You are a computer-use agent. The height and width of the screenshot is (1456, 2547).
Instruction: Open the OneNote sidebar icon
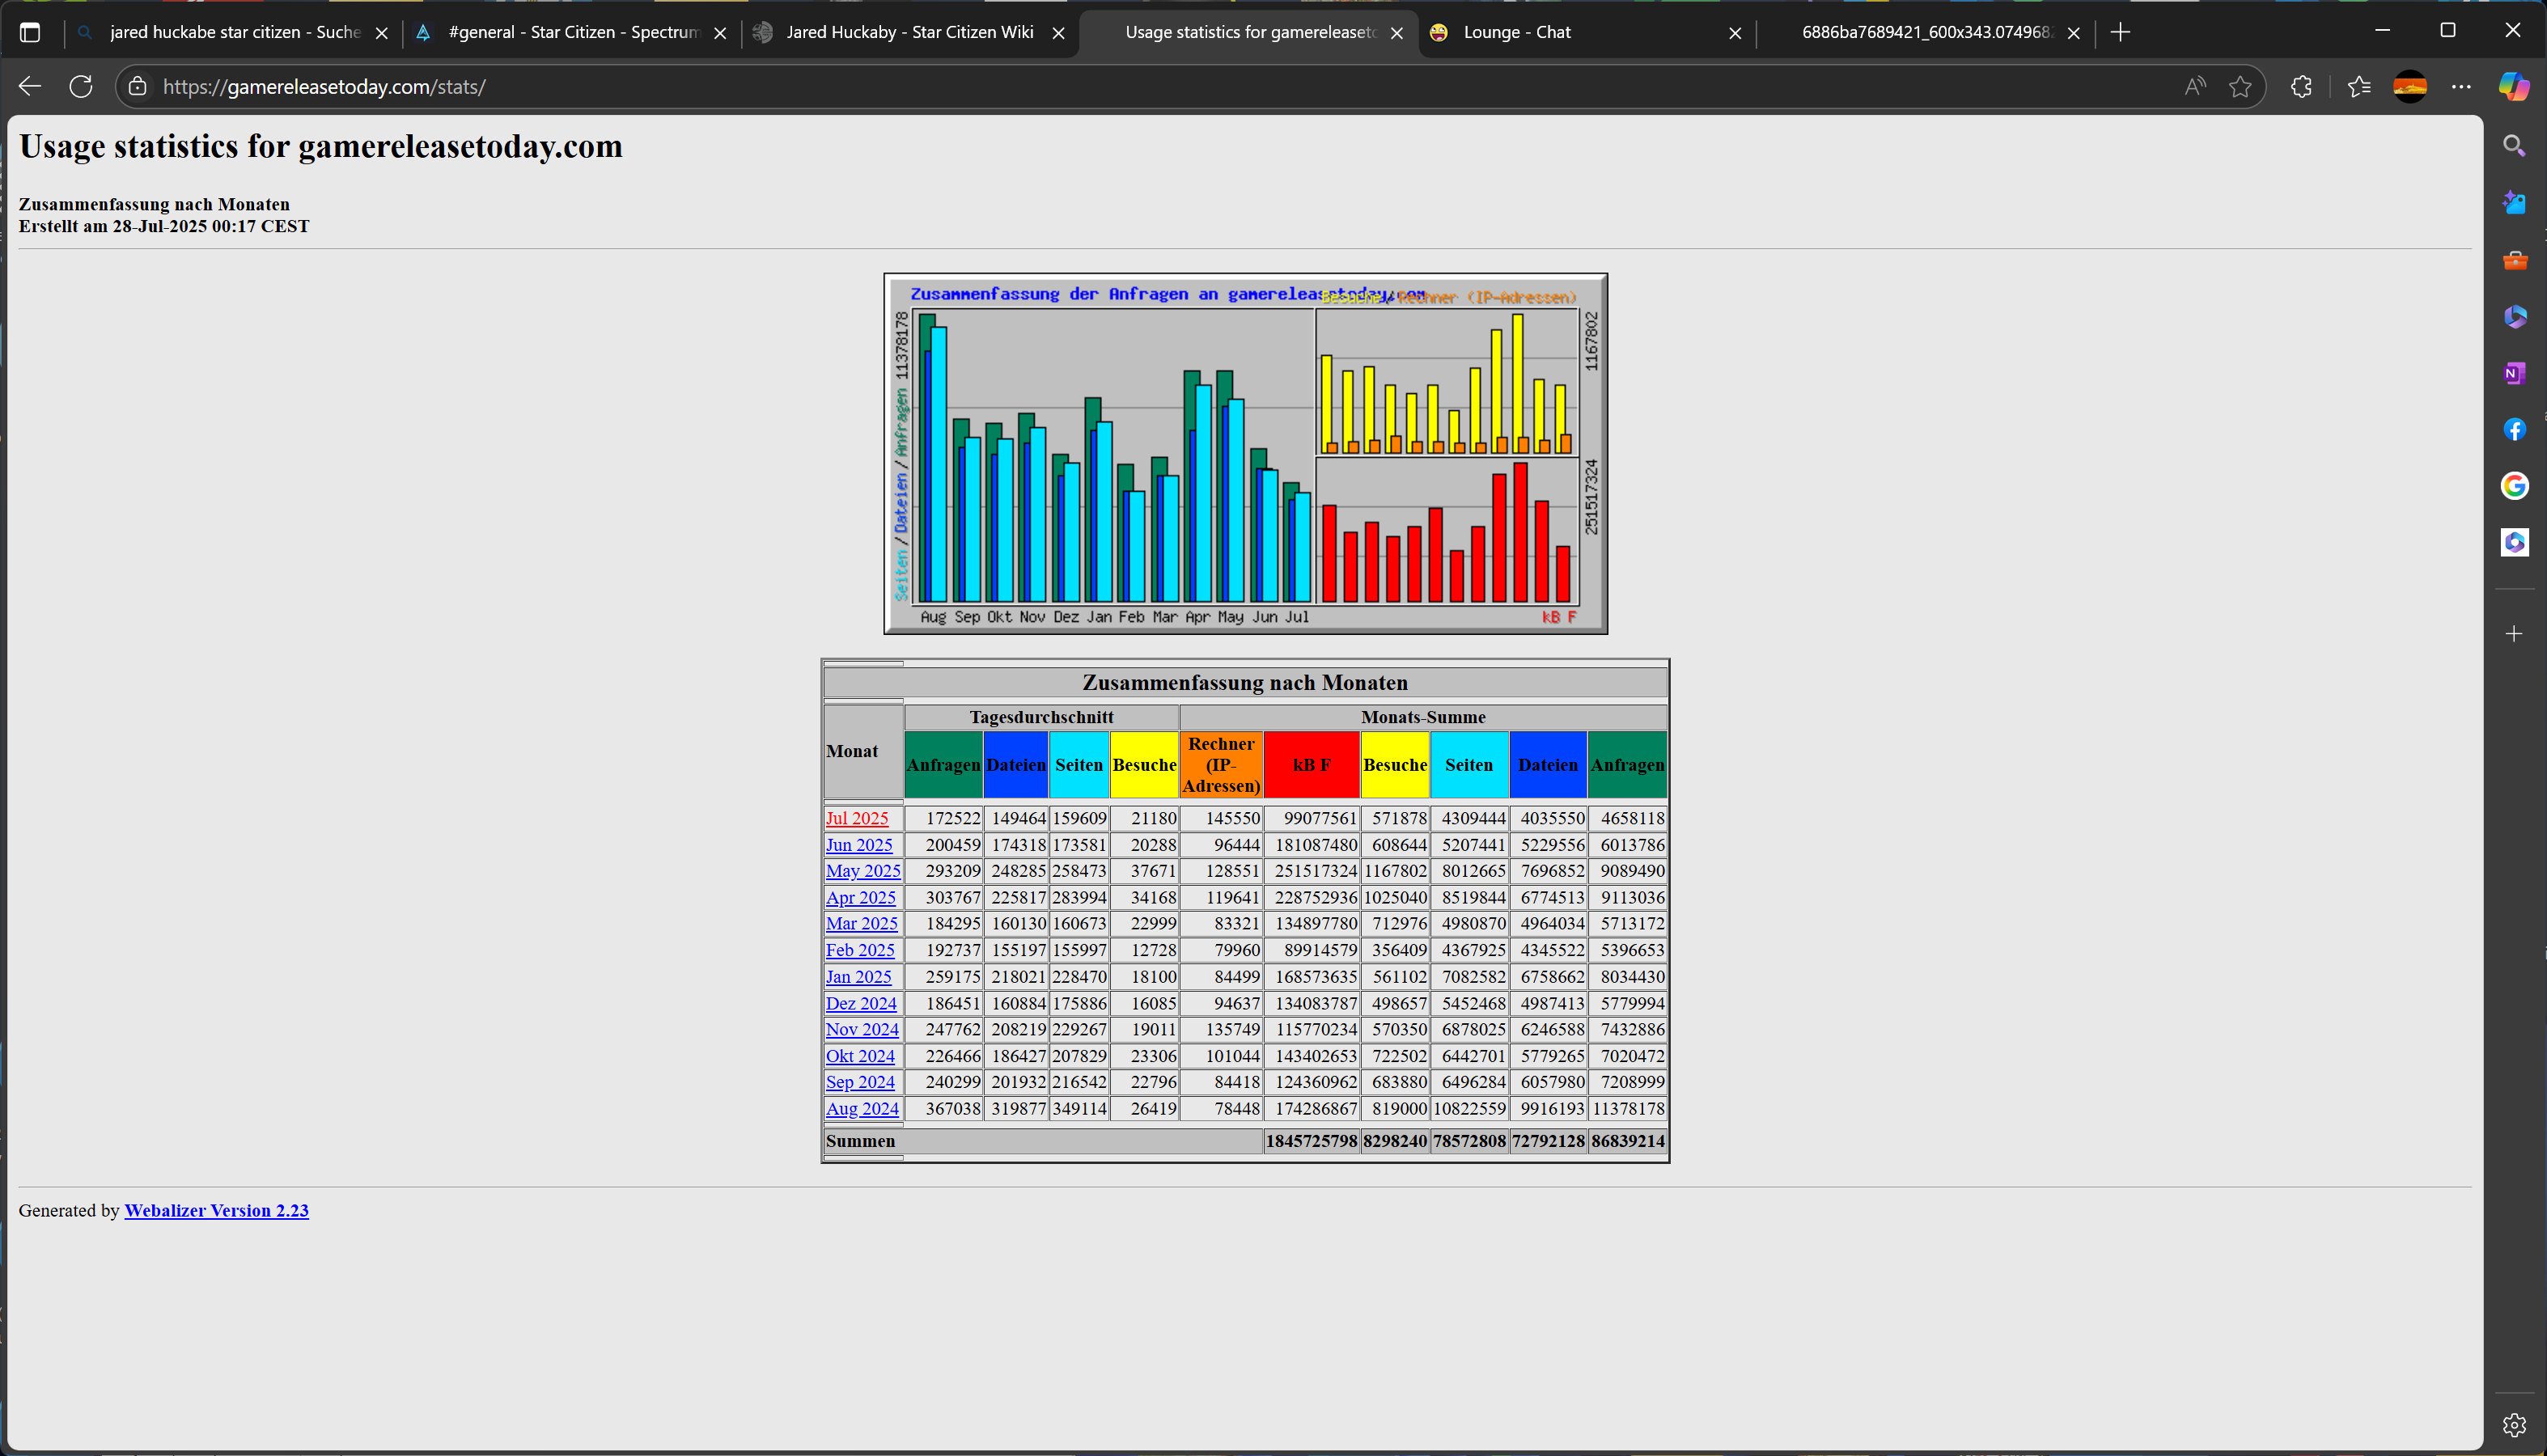[x=2514, y=373]
